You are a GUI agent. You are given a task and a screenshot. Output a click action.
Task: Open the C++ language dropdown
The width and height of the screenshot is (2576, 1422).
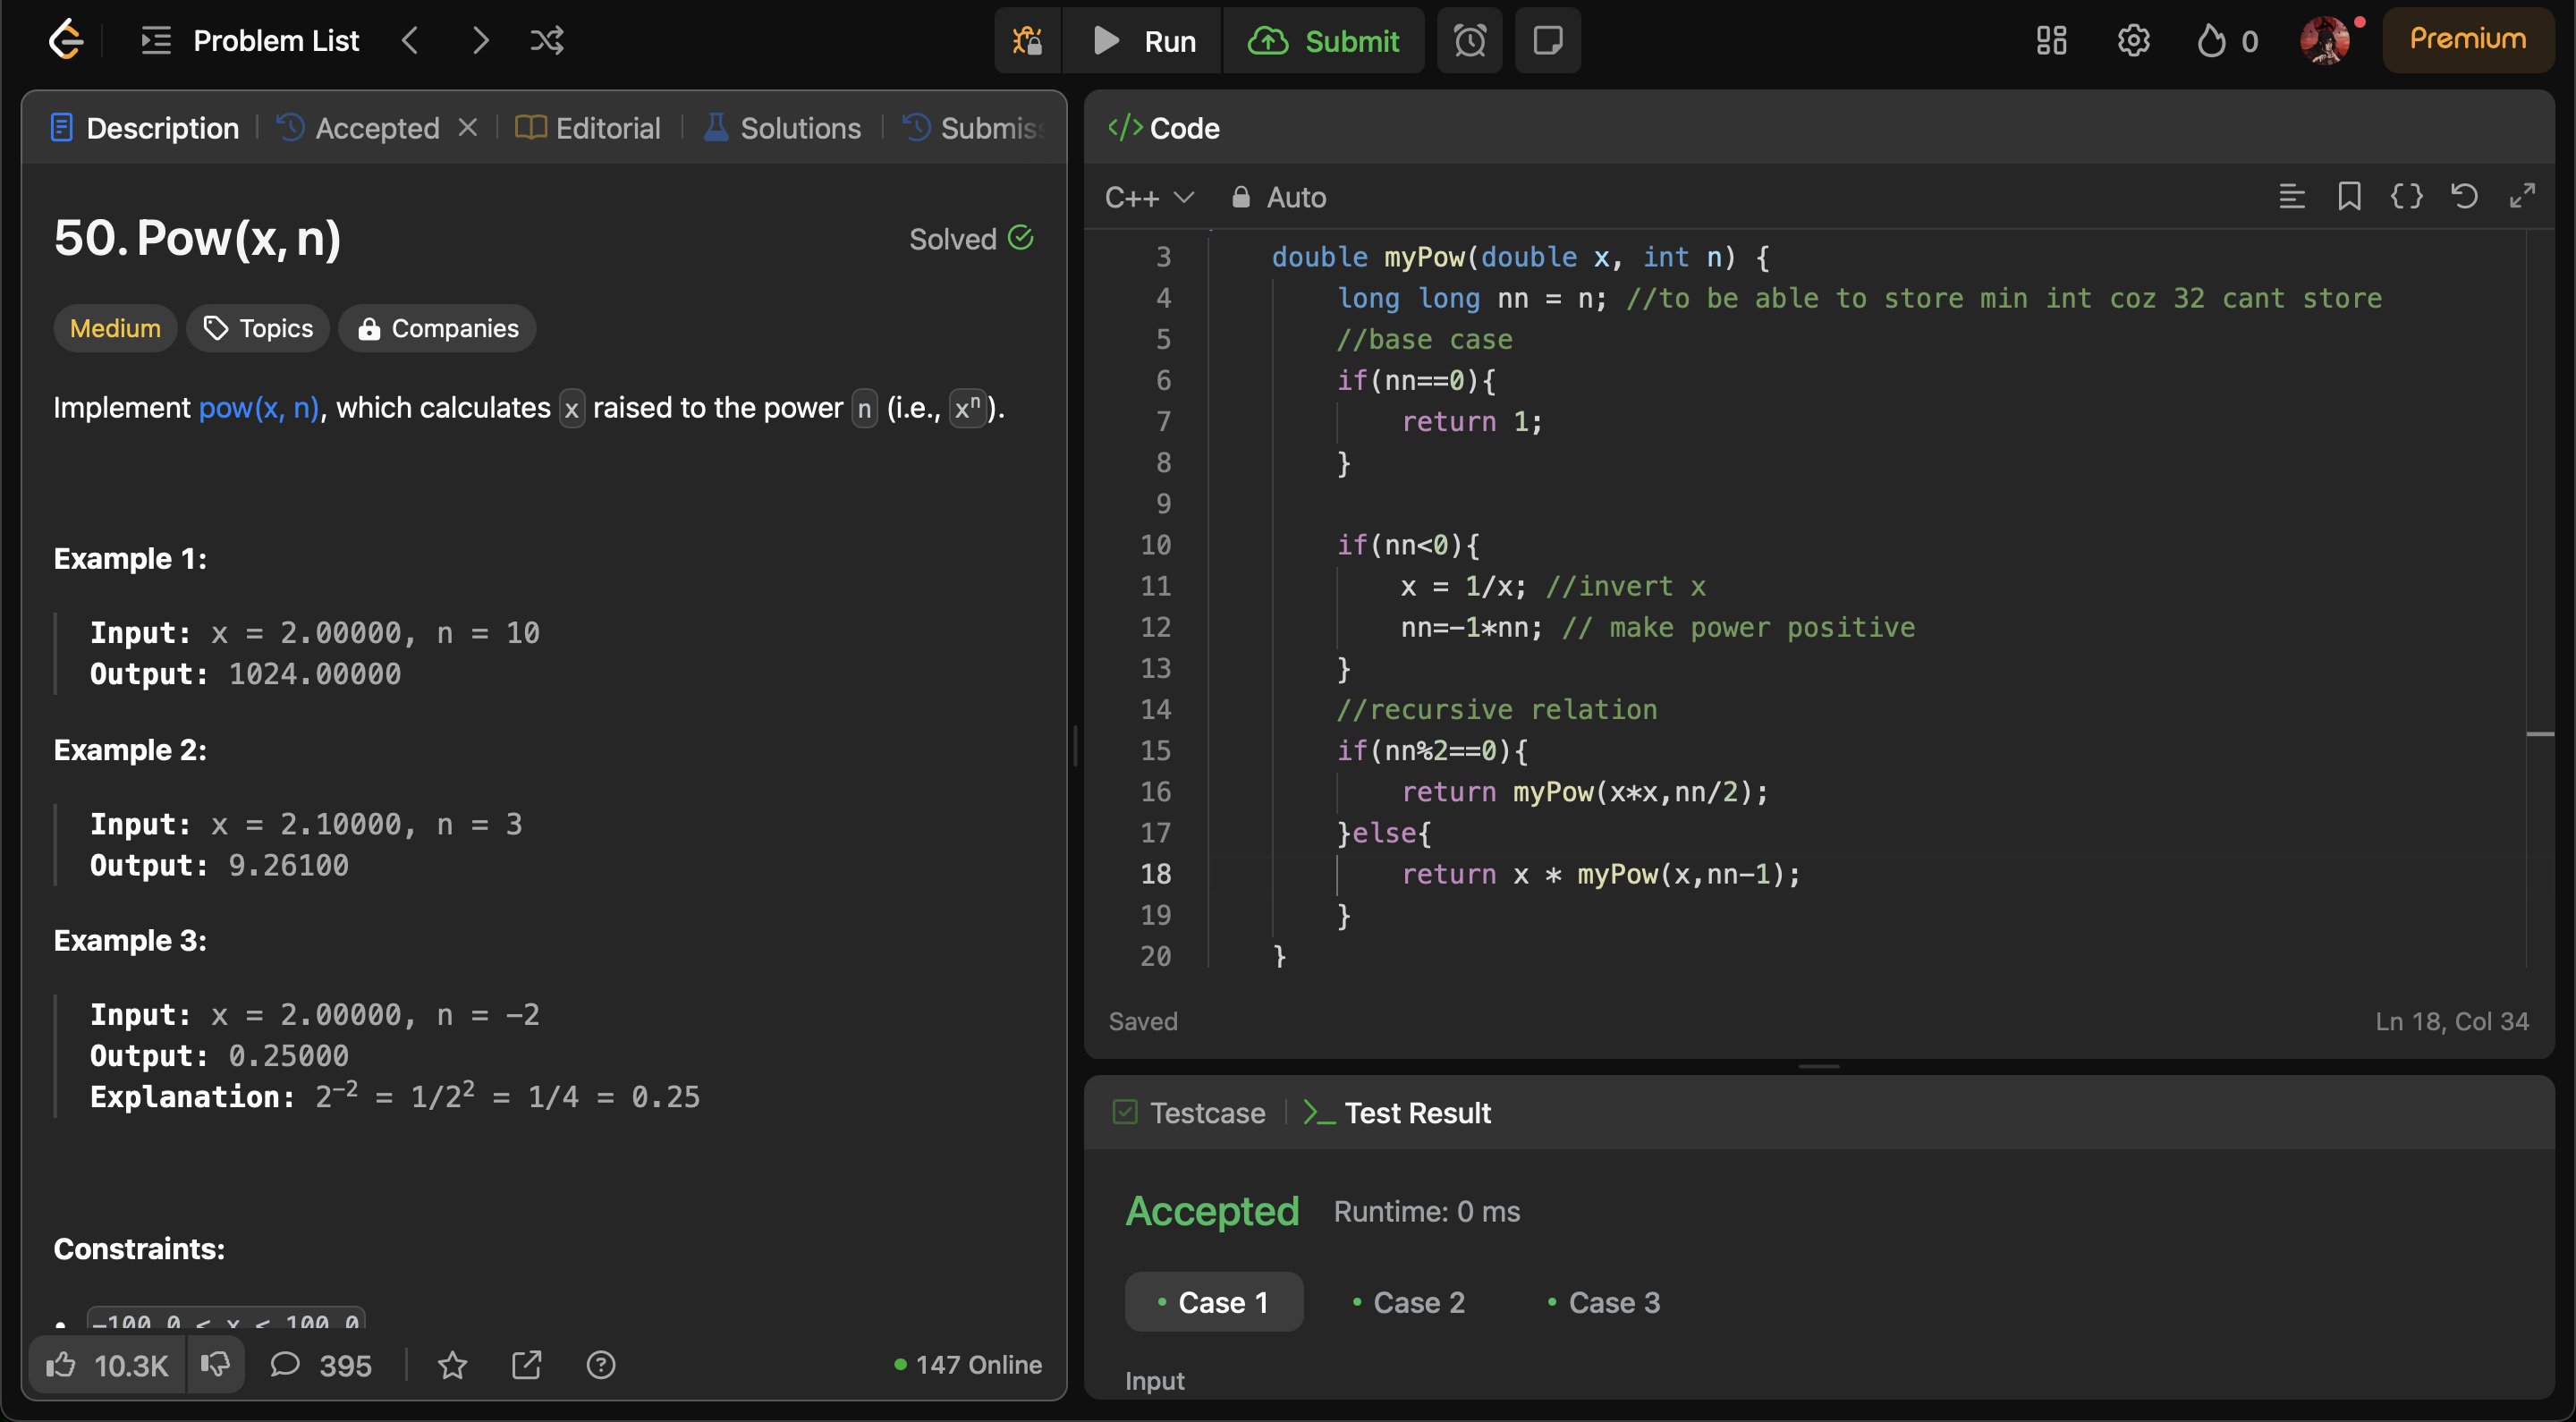[1148, 198]
